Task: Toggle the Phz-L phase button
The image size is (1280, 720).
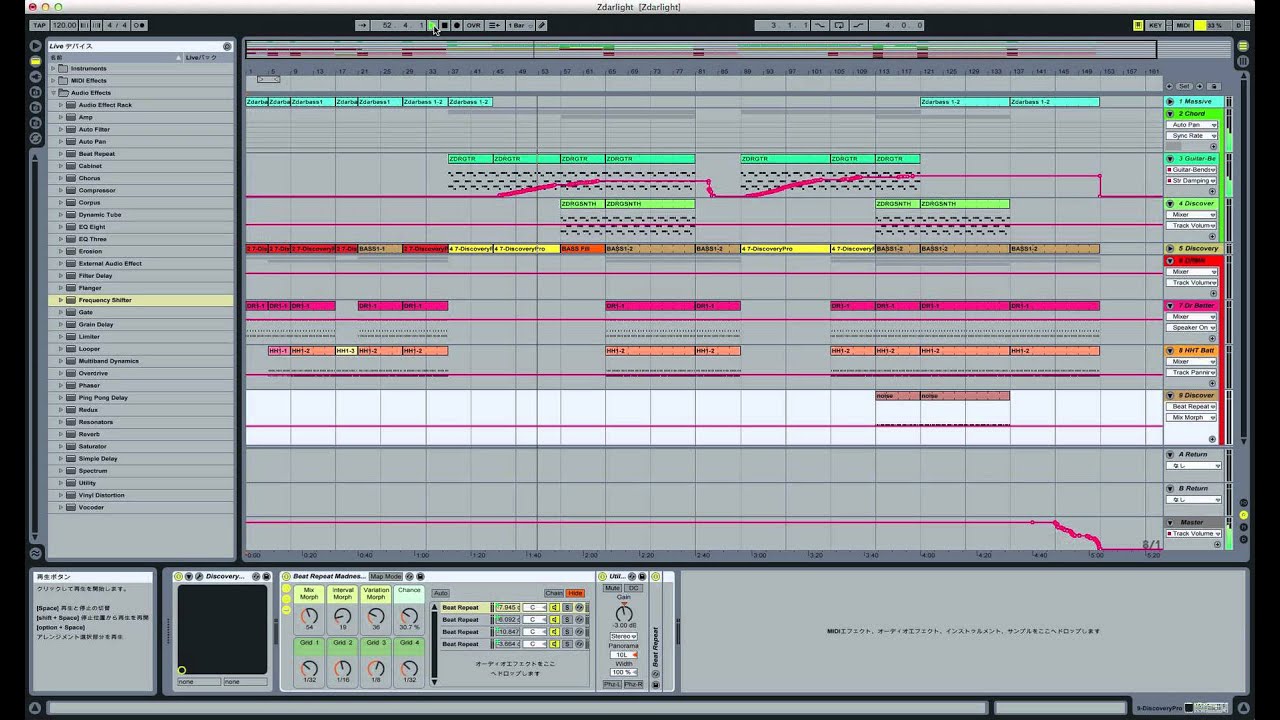Action: click(612, 684)
